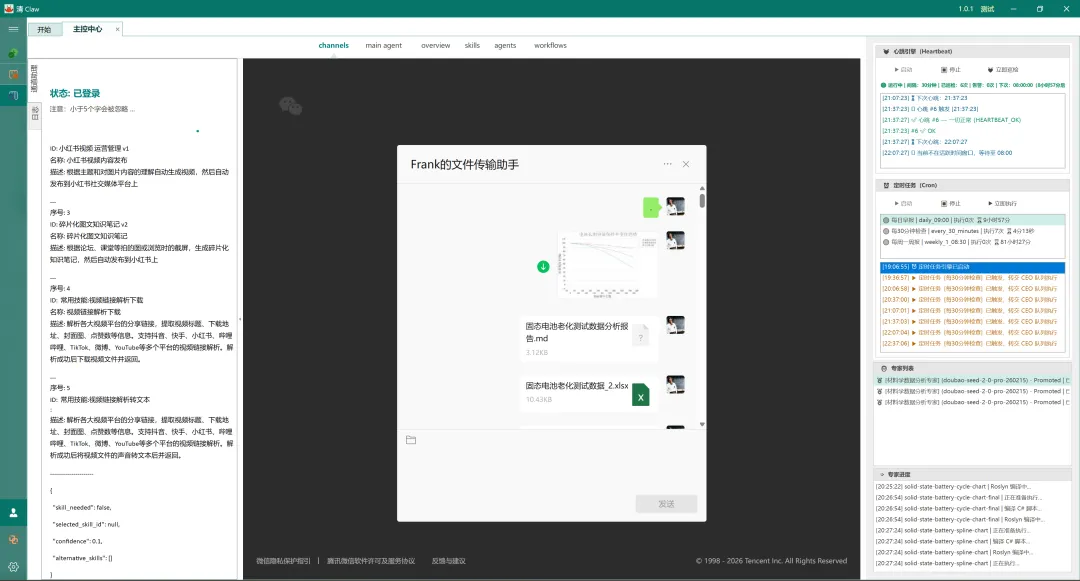Open 反馈与建议 link
The height and width of the screenshot is (581, 1080).
click(448, 561)
